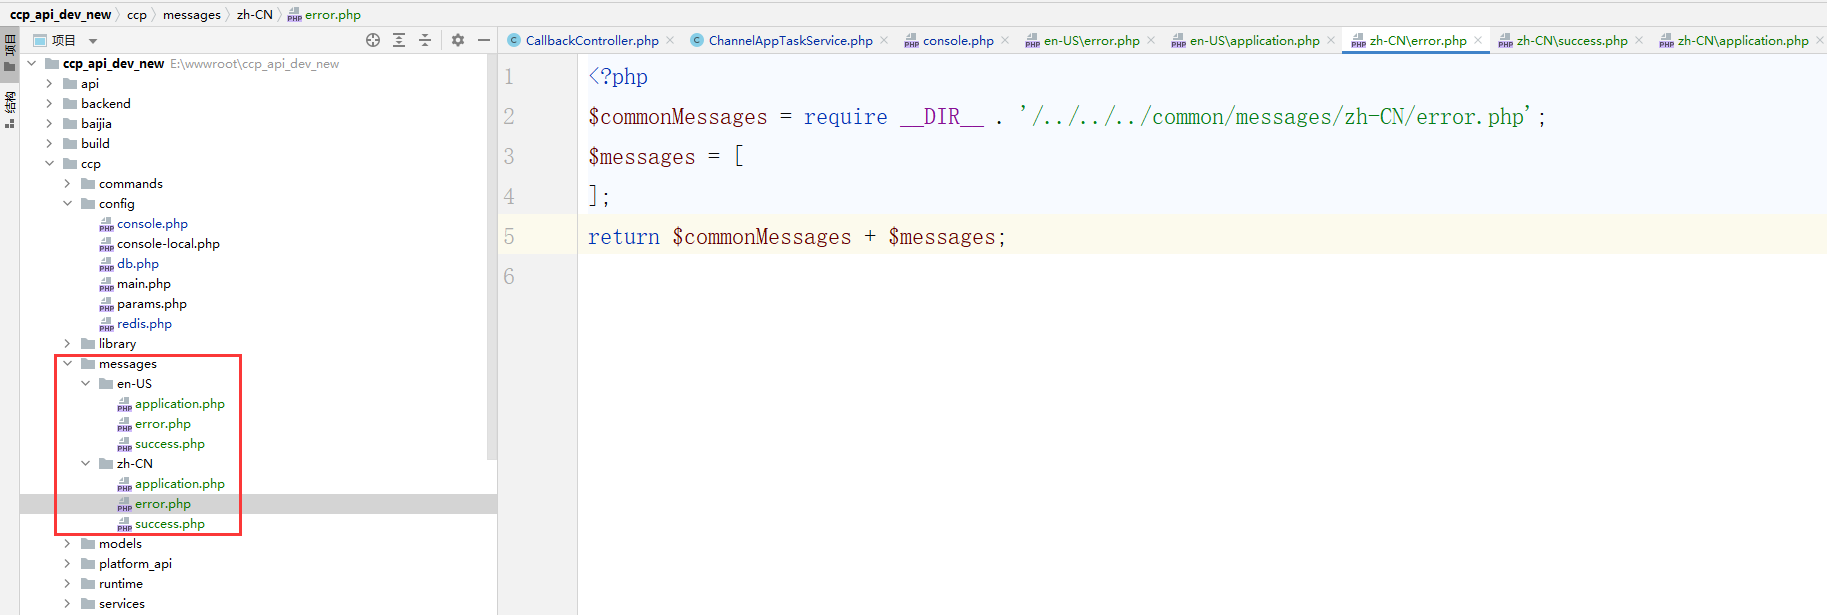Expand the services folder
The width and height of the screenshot is (1827, 615).
coord(67,603)
